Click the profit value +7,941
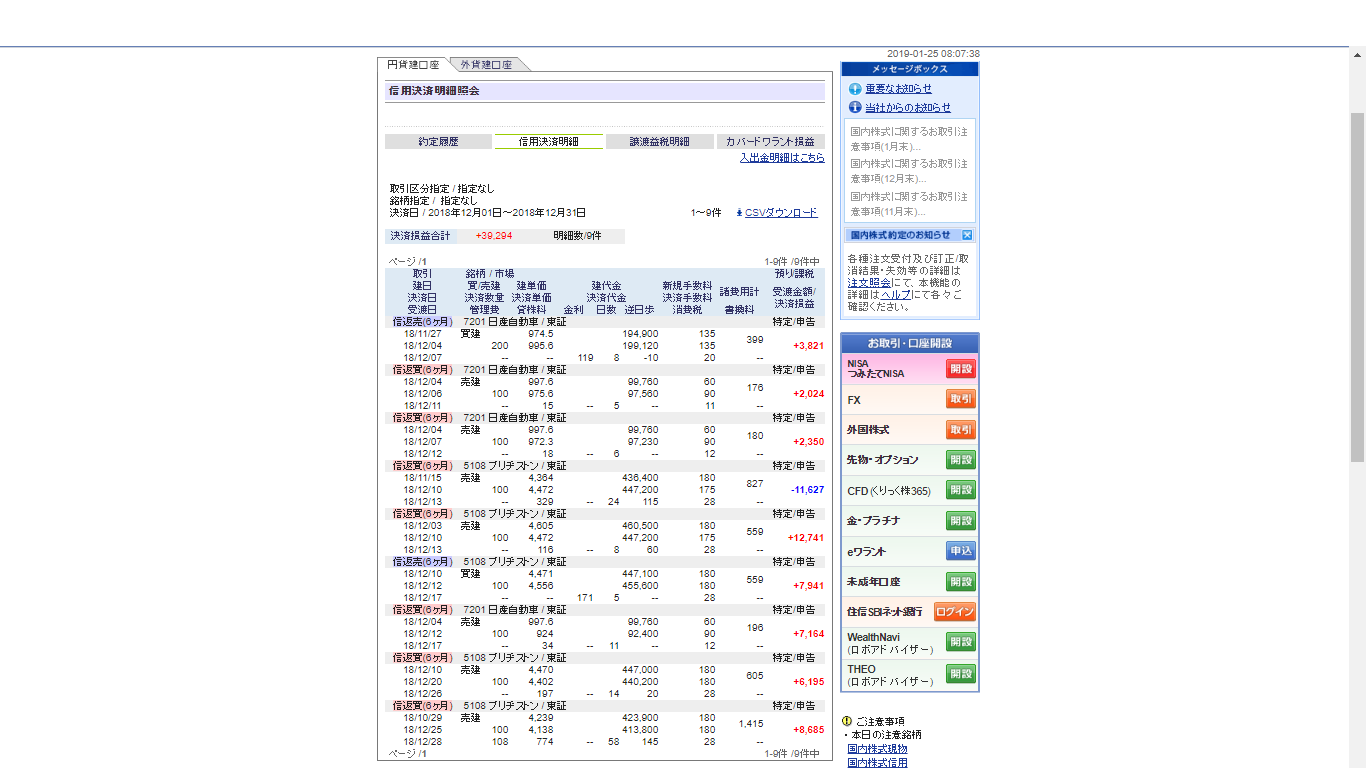 pos(808,586)
